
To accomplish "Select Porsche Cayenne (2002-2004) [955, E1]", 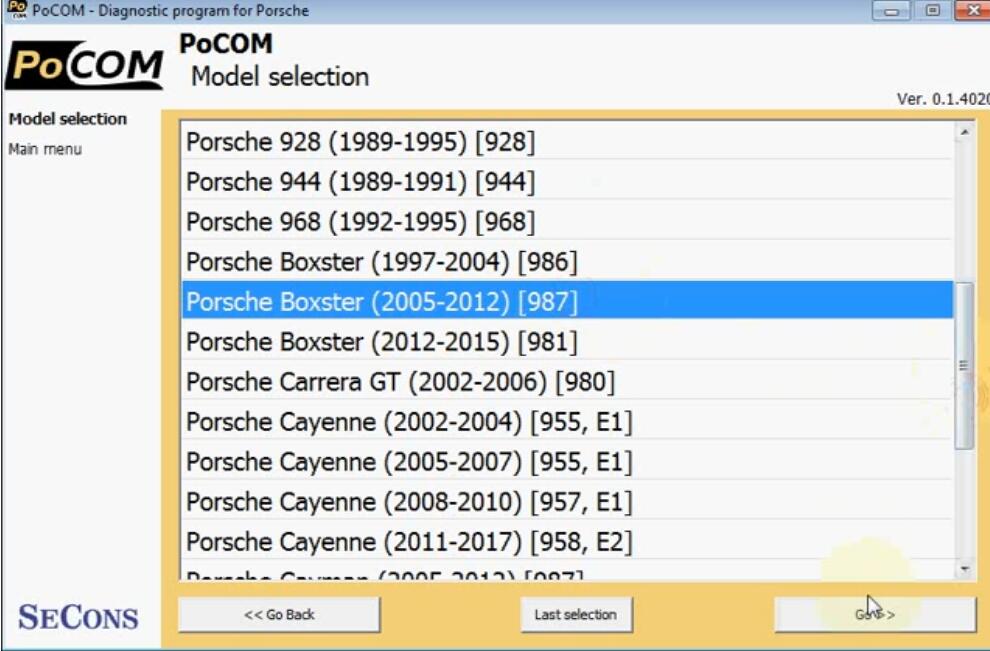I will [567, 421].
